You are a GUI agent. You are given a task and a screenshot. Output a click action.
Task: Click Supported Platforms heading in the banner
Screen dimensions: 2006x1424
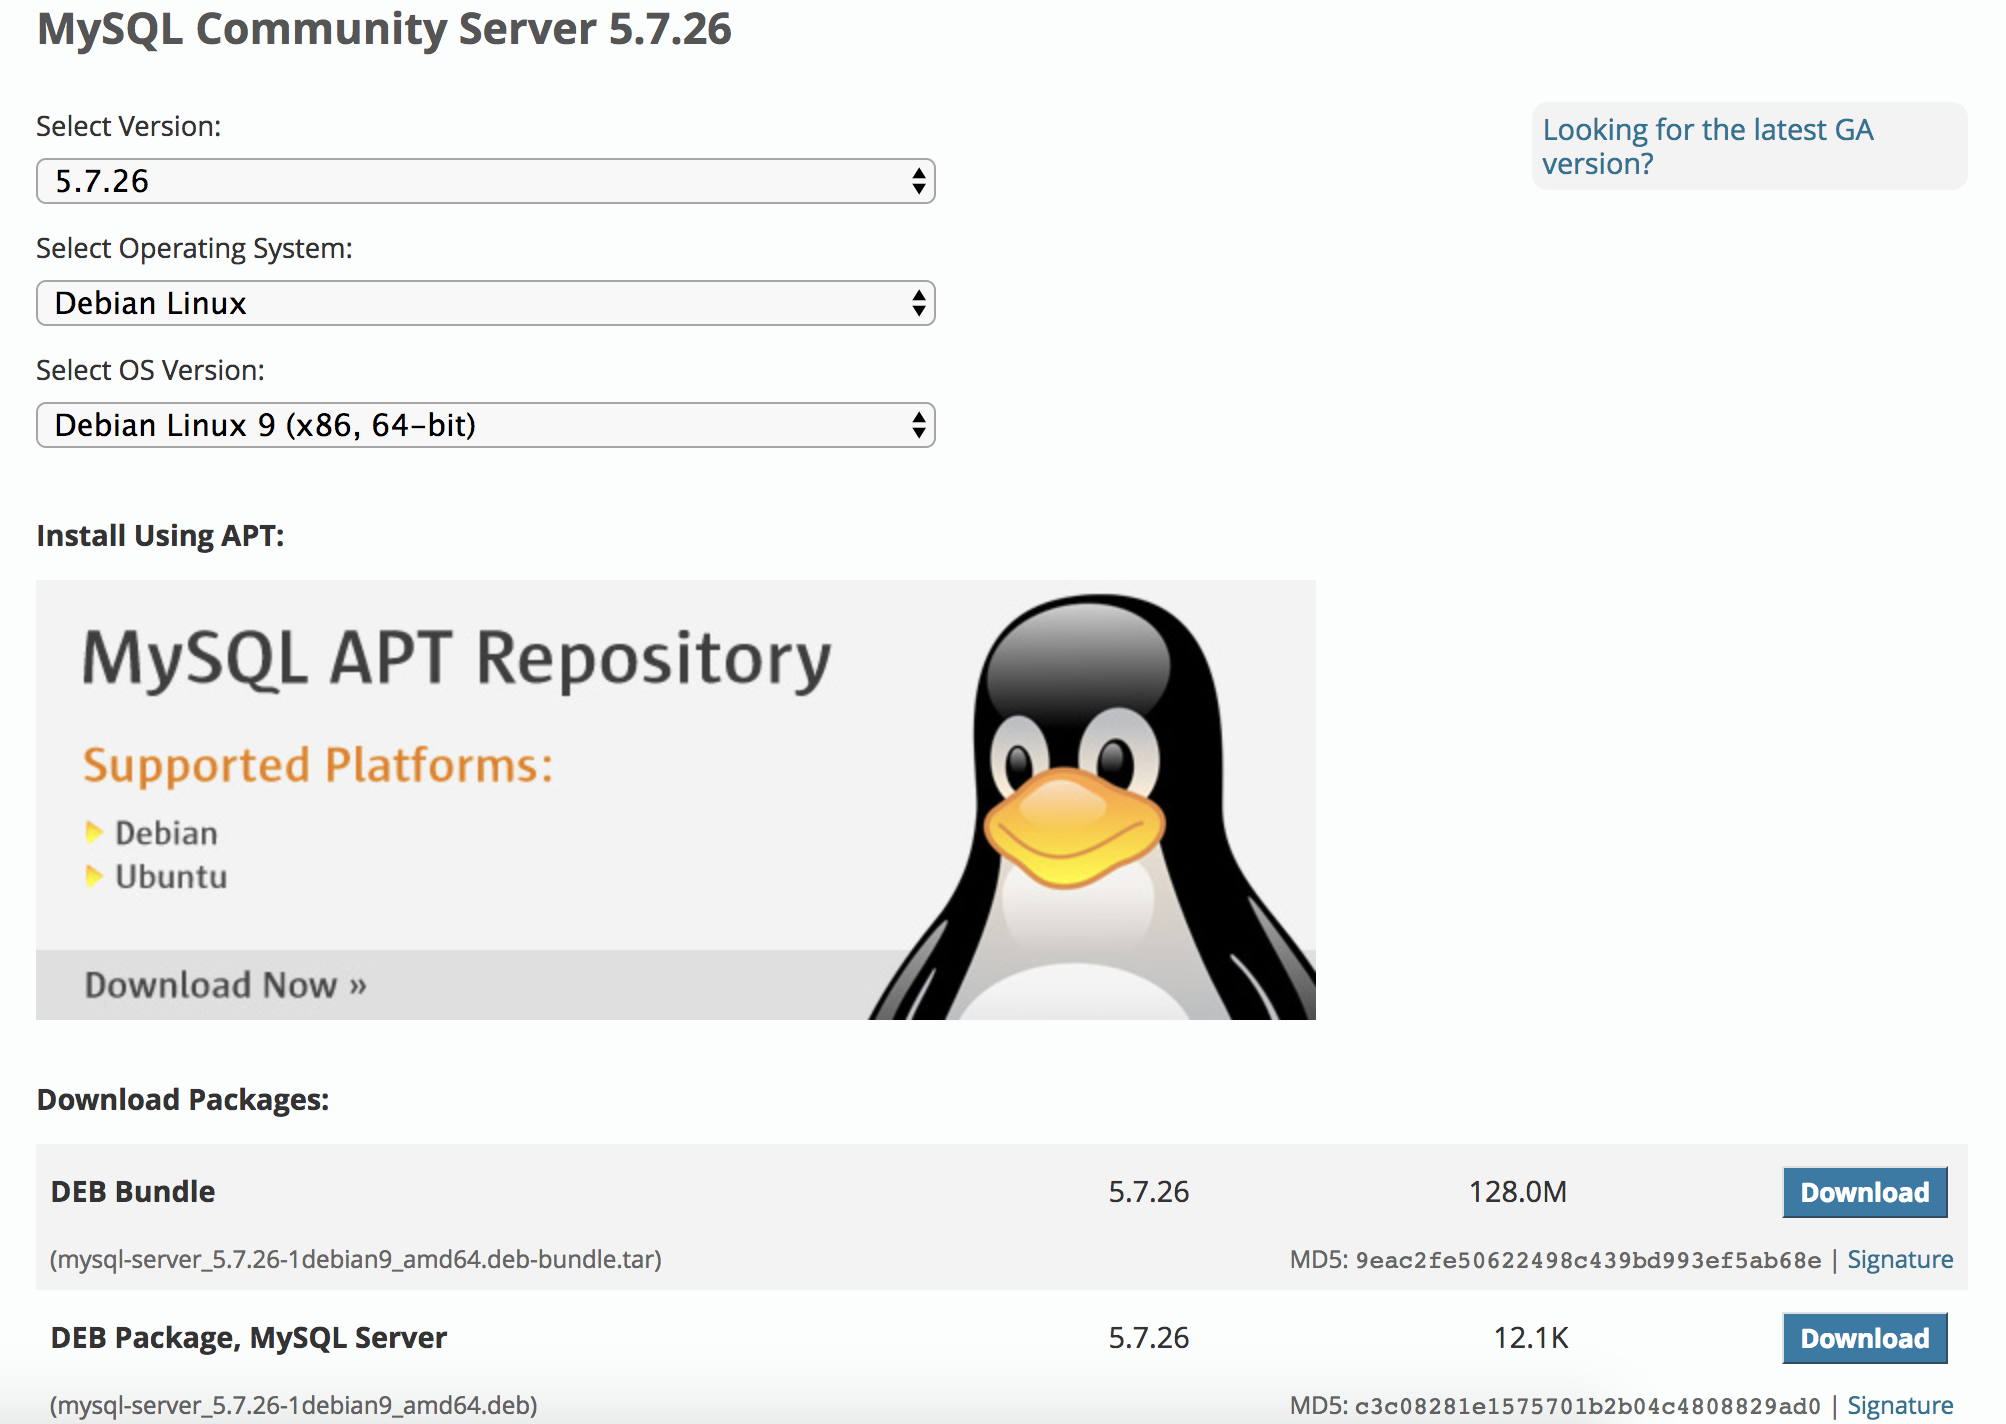point(318,766)
